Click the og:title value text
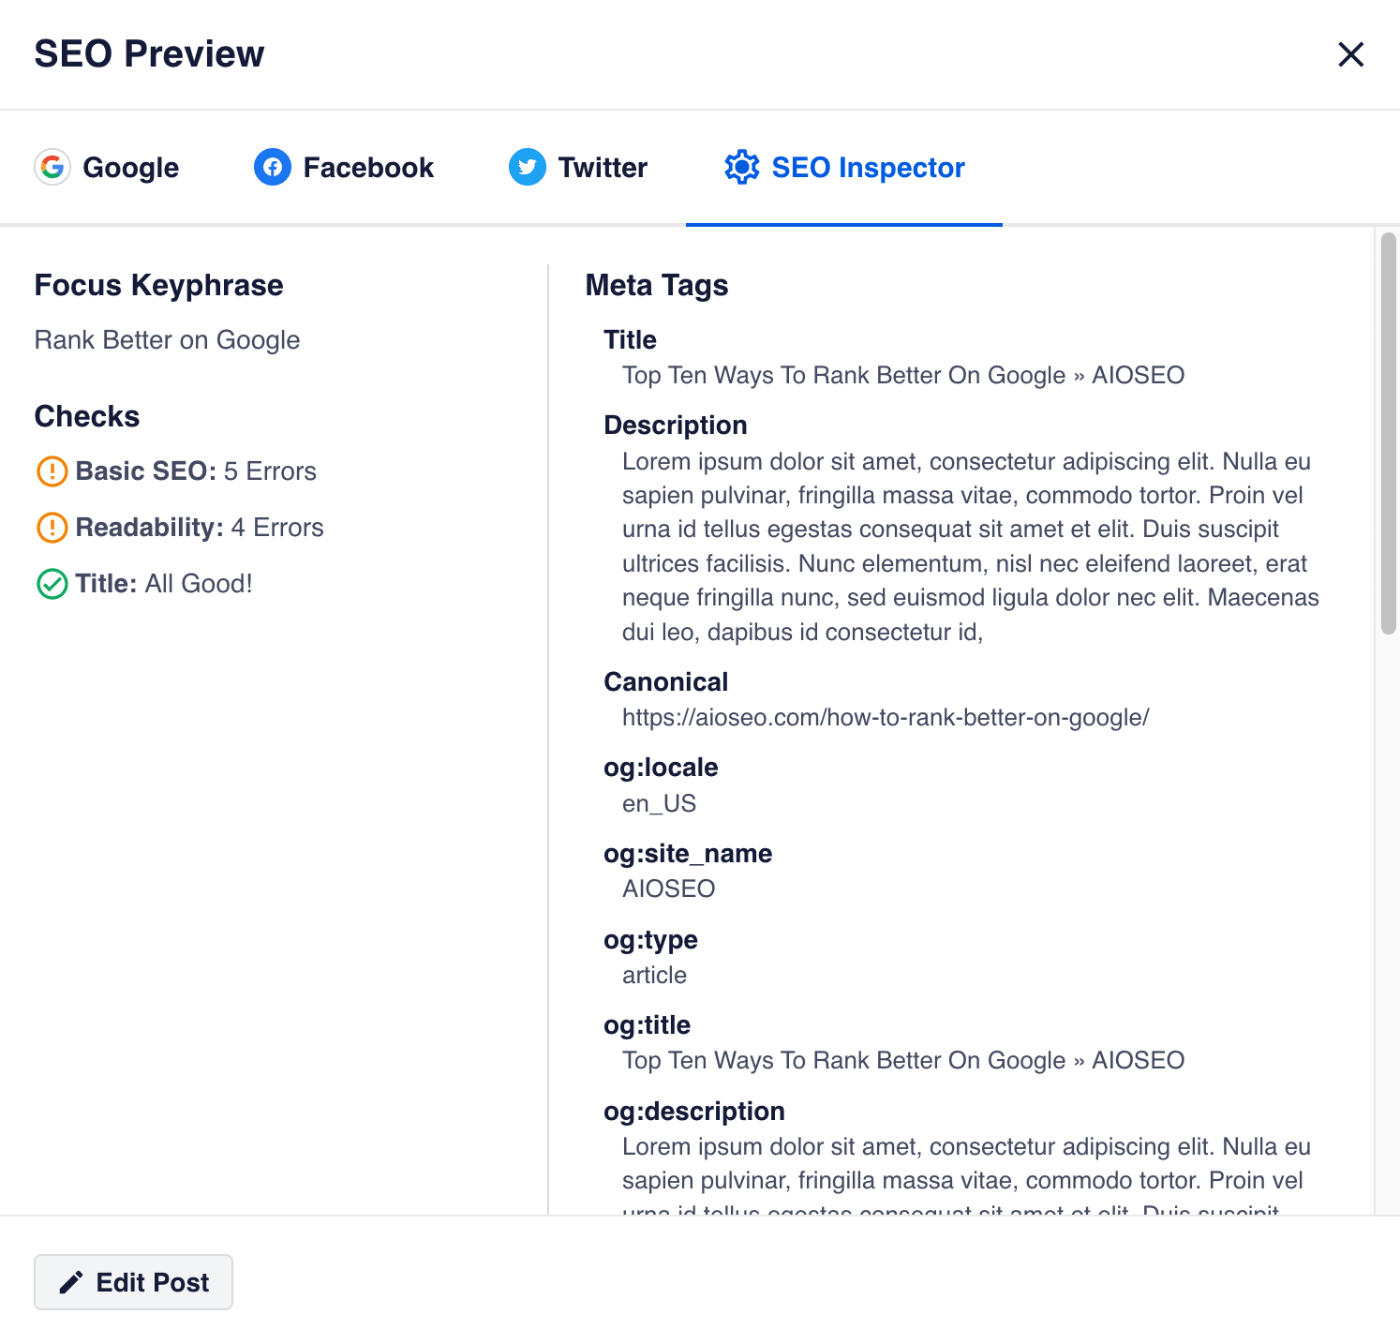The height and width of the screenshot is (1344, 1400). tap(903, 1060)
